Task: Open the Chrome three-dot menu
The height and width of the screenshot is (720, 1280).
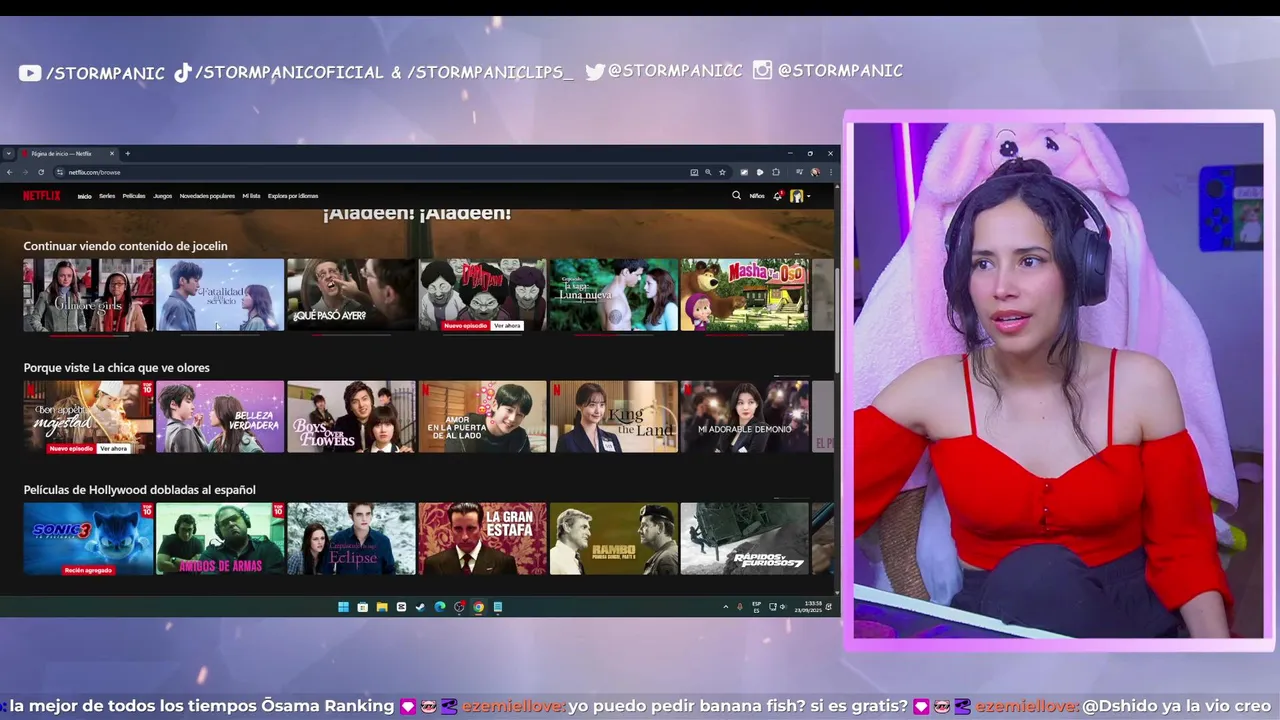Action: pos(831,172)
